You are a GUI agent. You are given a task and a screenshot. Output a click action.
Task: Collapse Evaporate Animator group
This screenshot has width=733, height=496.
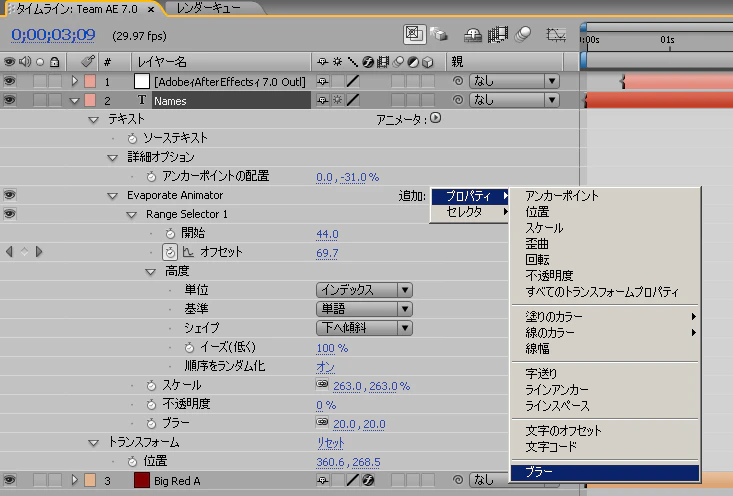(113, 196)
